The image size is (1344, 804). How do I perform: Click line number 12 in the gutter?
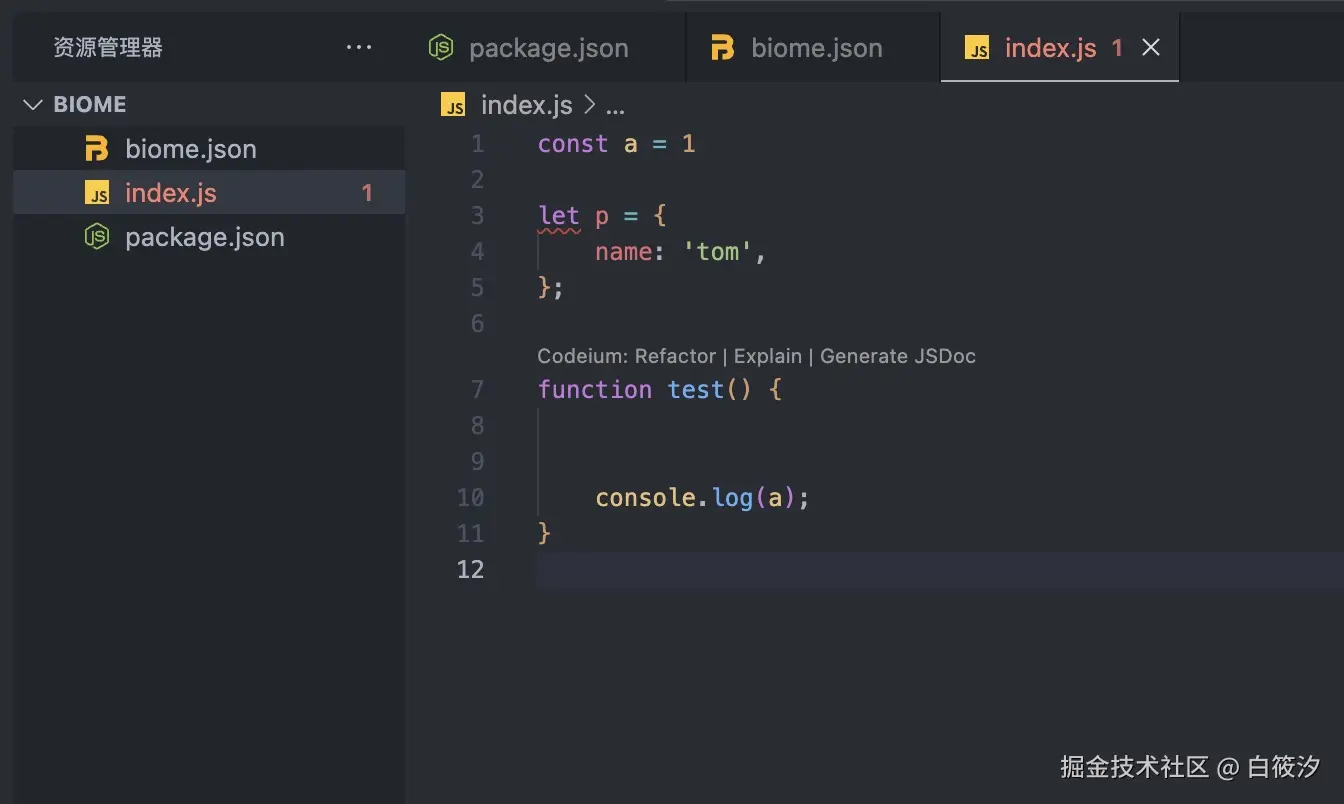click(470, 569)
